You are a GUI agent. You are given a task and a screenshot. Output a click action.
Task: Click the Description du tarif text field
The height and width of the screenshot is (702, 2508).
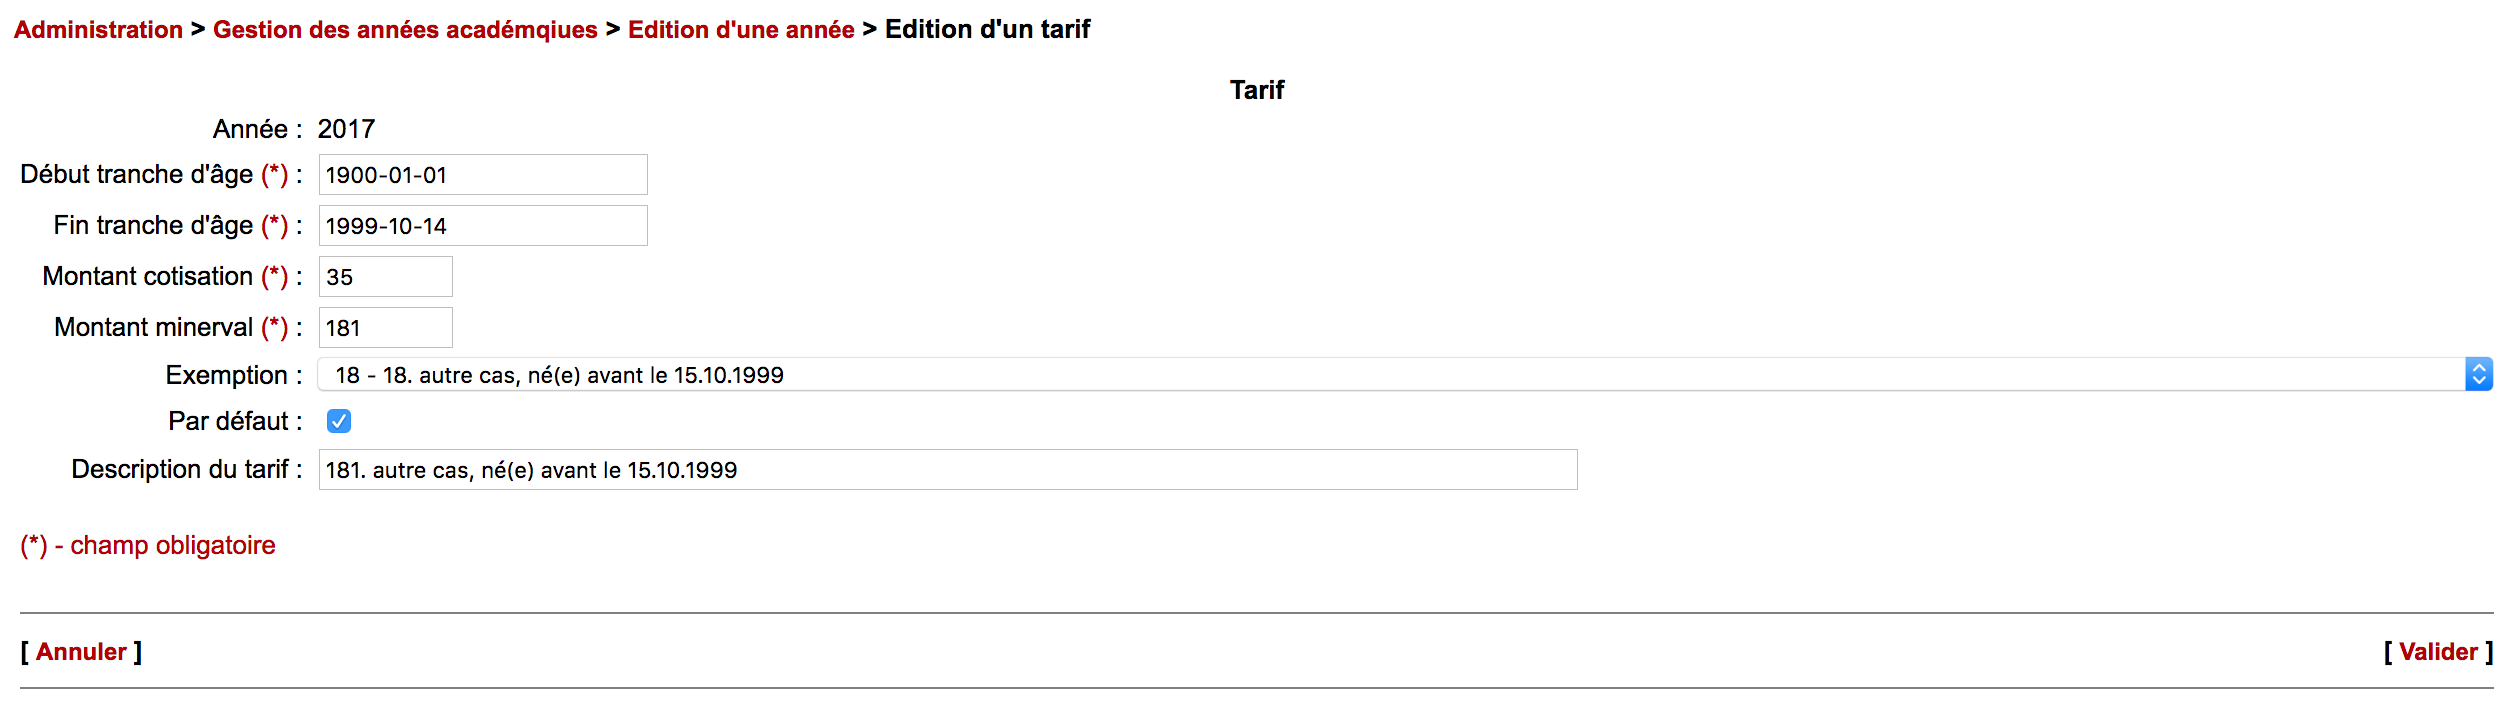click(947, 470)
